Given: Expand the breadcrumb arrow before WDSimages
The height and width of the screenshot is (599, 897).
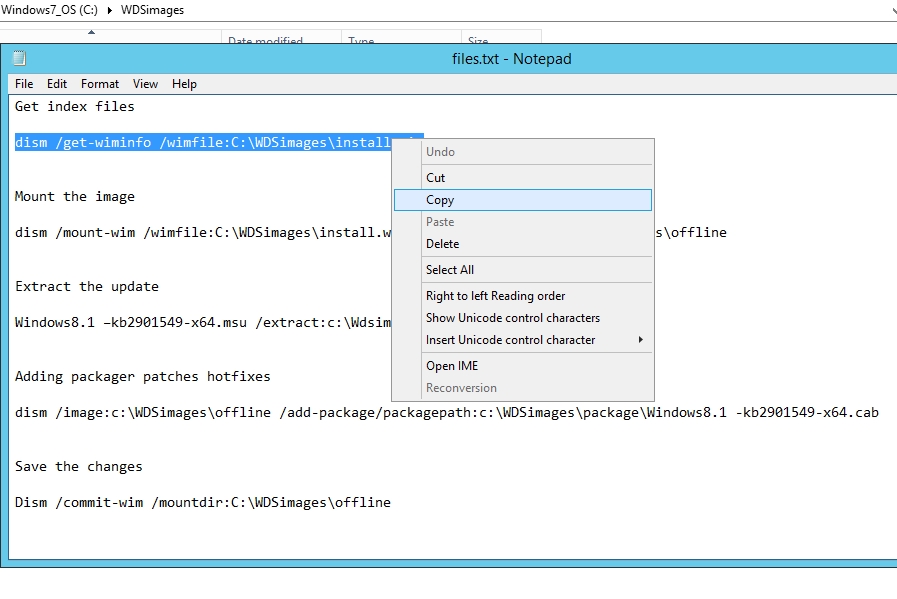Looking at the screenshot, I should [109, 10].
